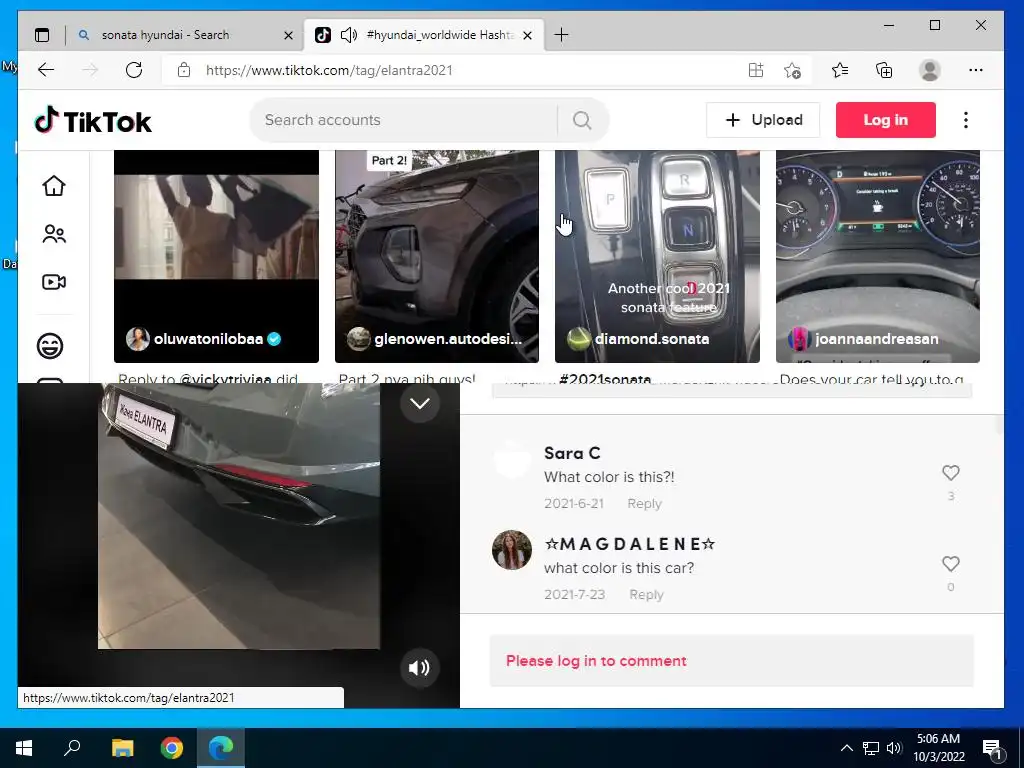Open TikTok home feed icon
This screenshot has height=768, width=1024.
[x=54, y=185]
